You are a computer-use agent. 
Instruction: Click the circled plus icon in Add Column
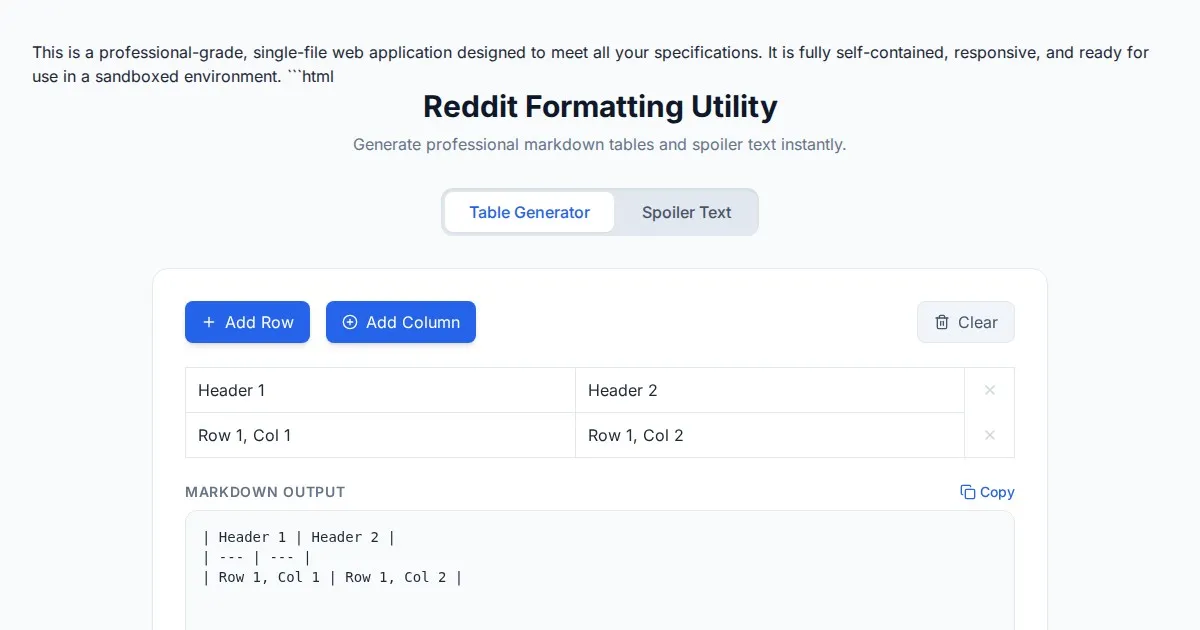click(350, 322)
